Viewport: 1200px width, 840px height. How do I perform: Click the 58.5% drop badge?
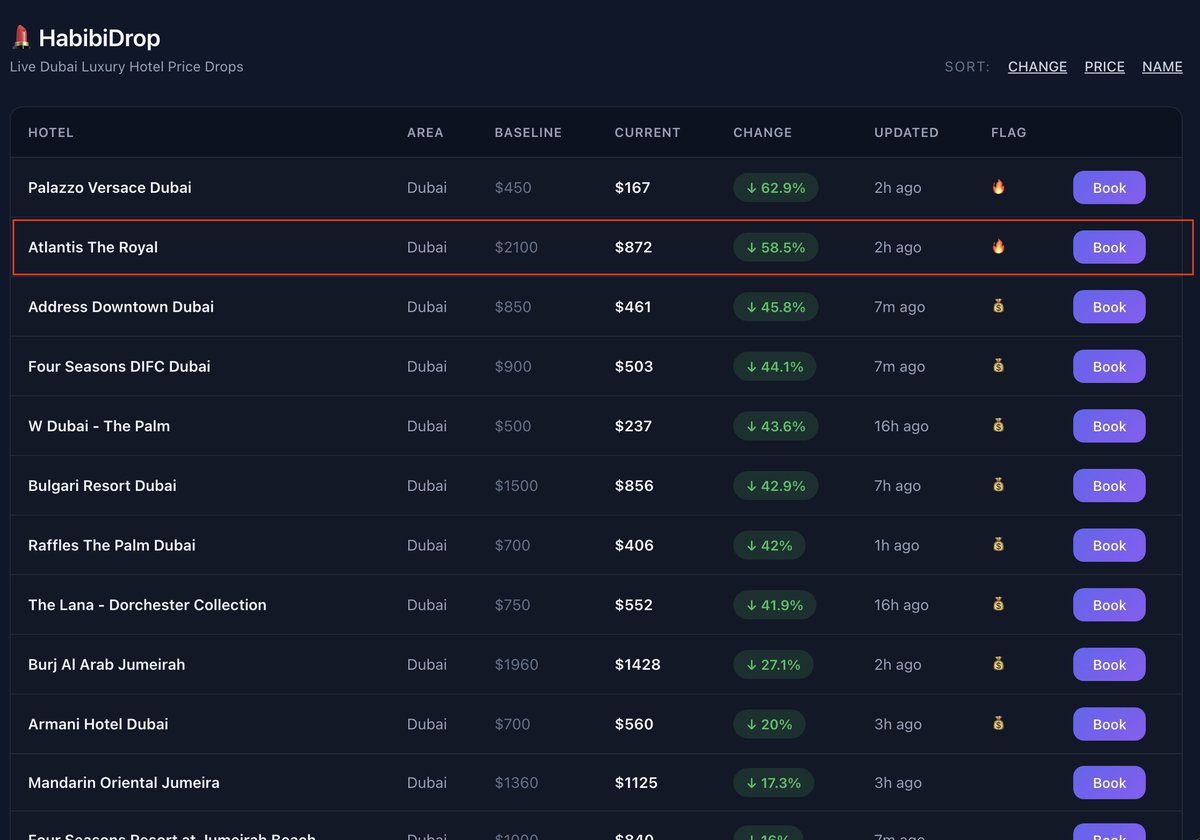(x=775, y=247)
